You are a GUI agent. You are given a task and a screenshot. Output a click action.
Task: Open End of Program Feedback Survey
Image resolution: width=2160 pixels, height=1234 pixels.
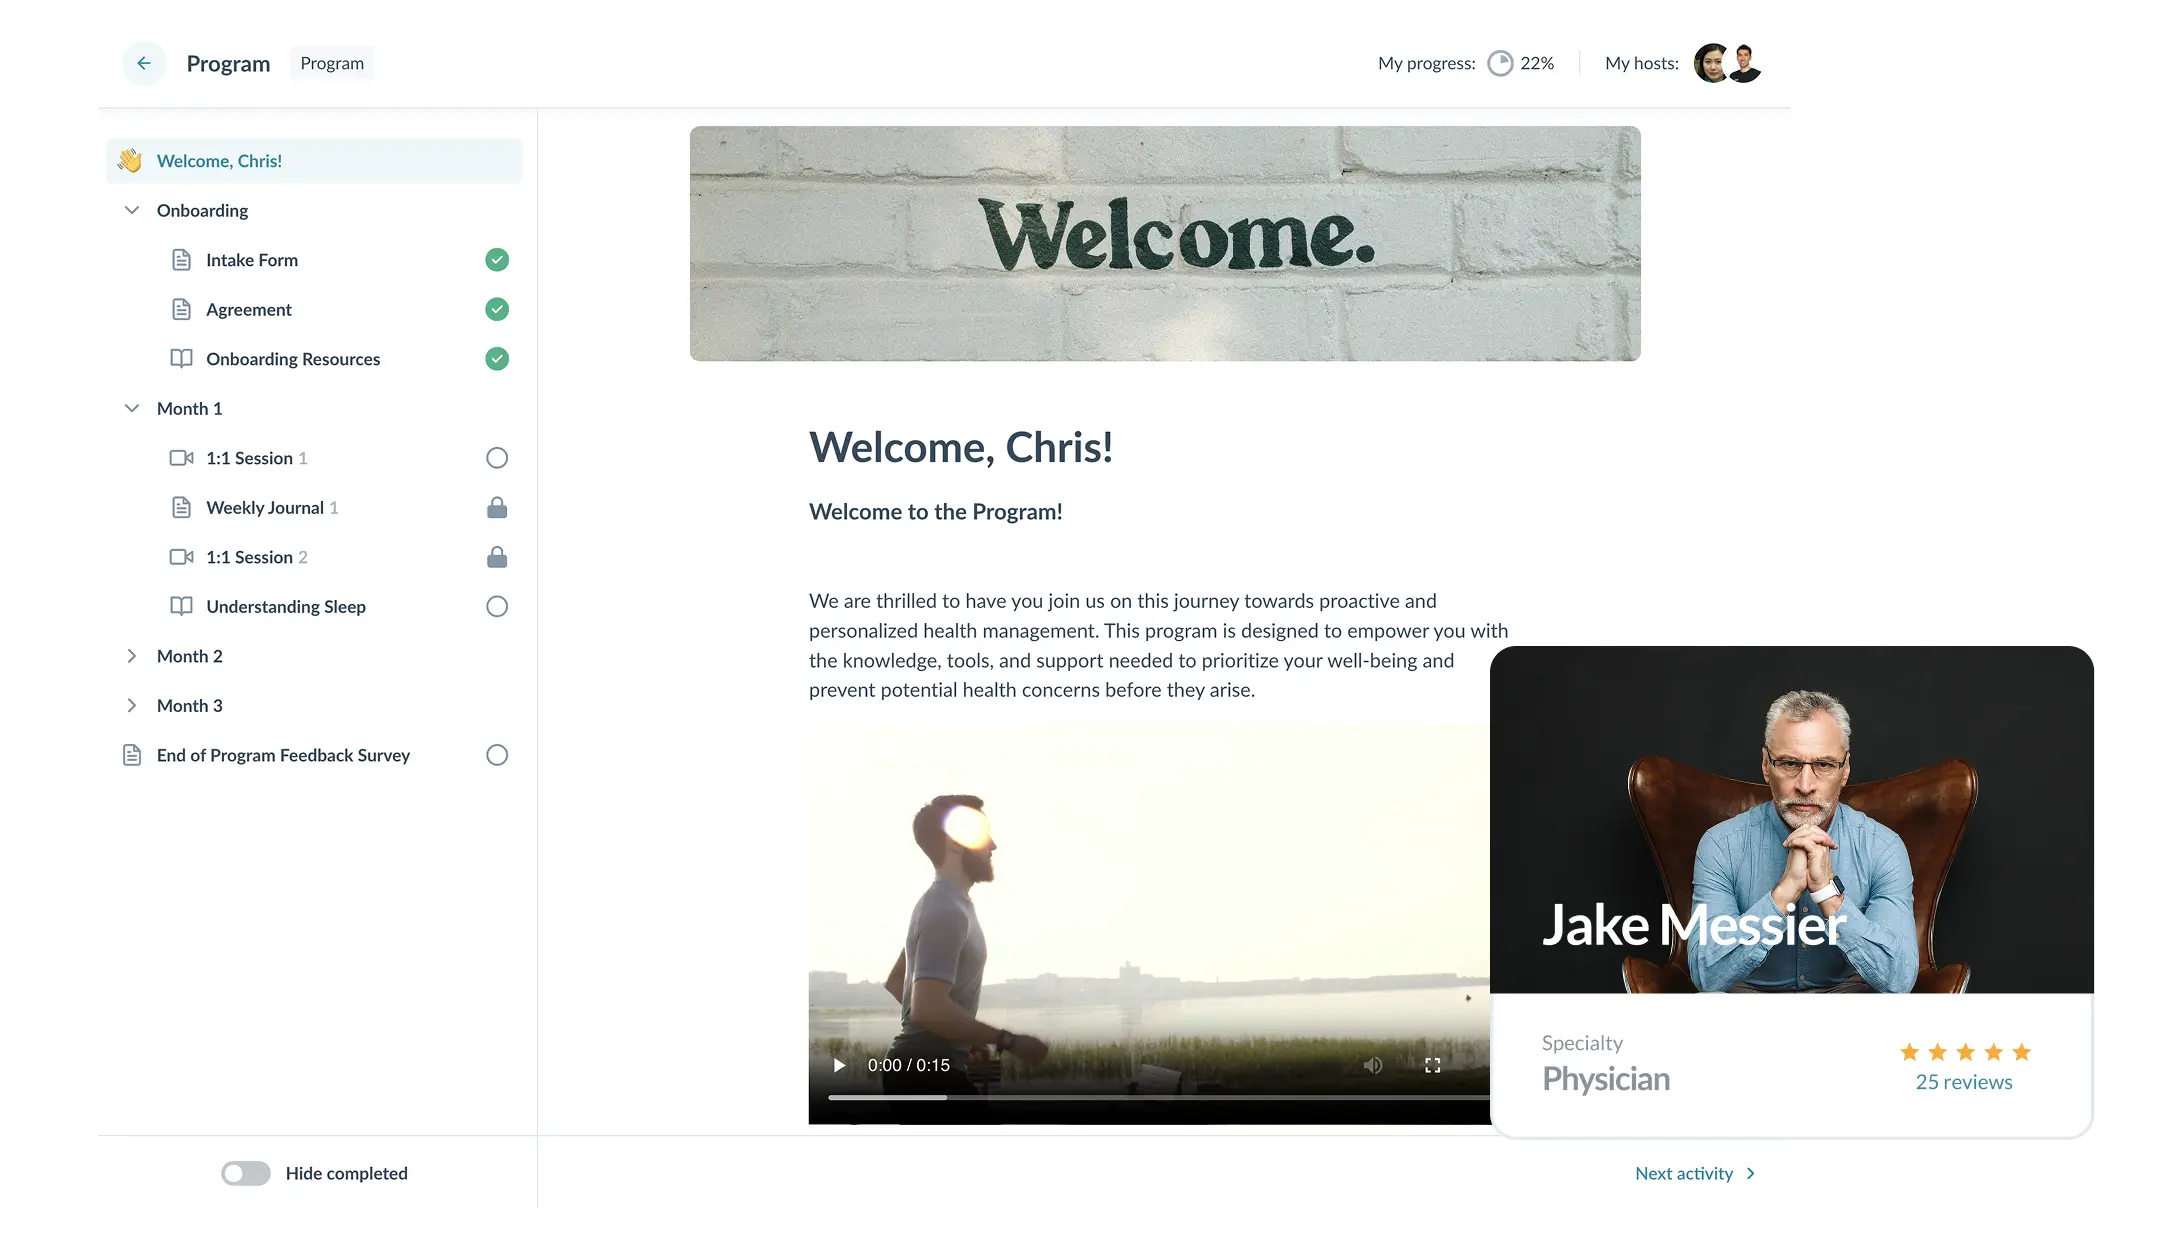point(283,755)
